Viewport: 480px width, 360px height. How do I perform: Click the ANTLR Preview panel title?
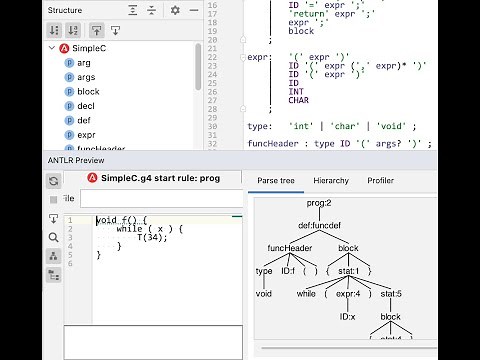(76, 160)
